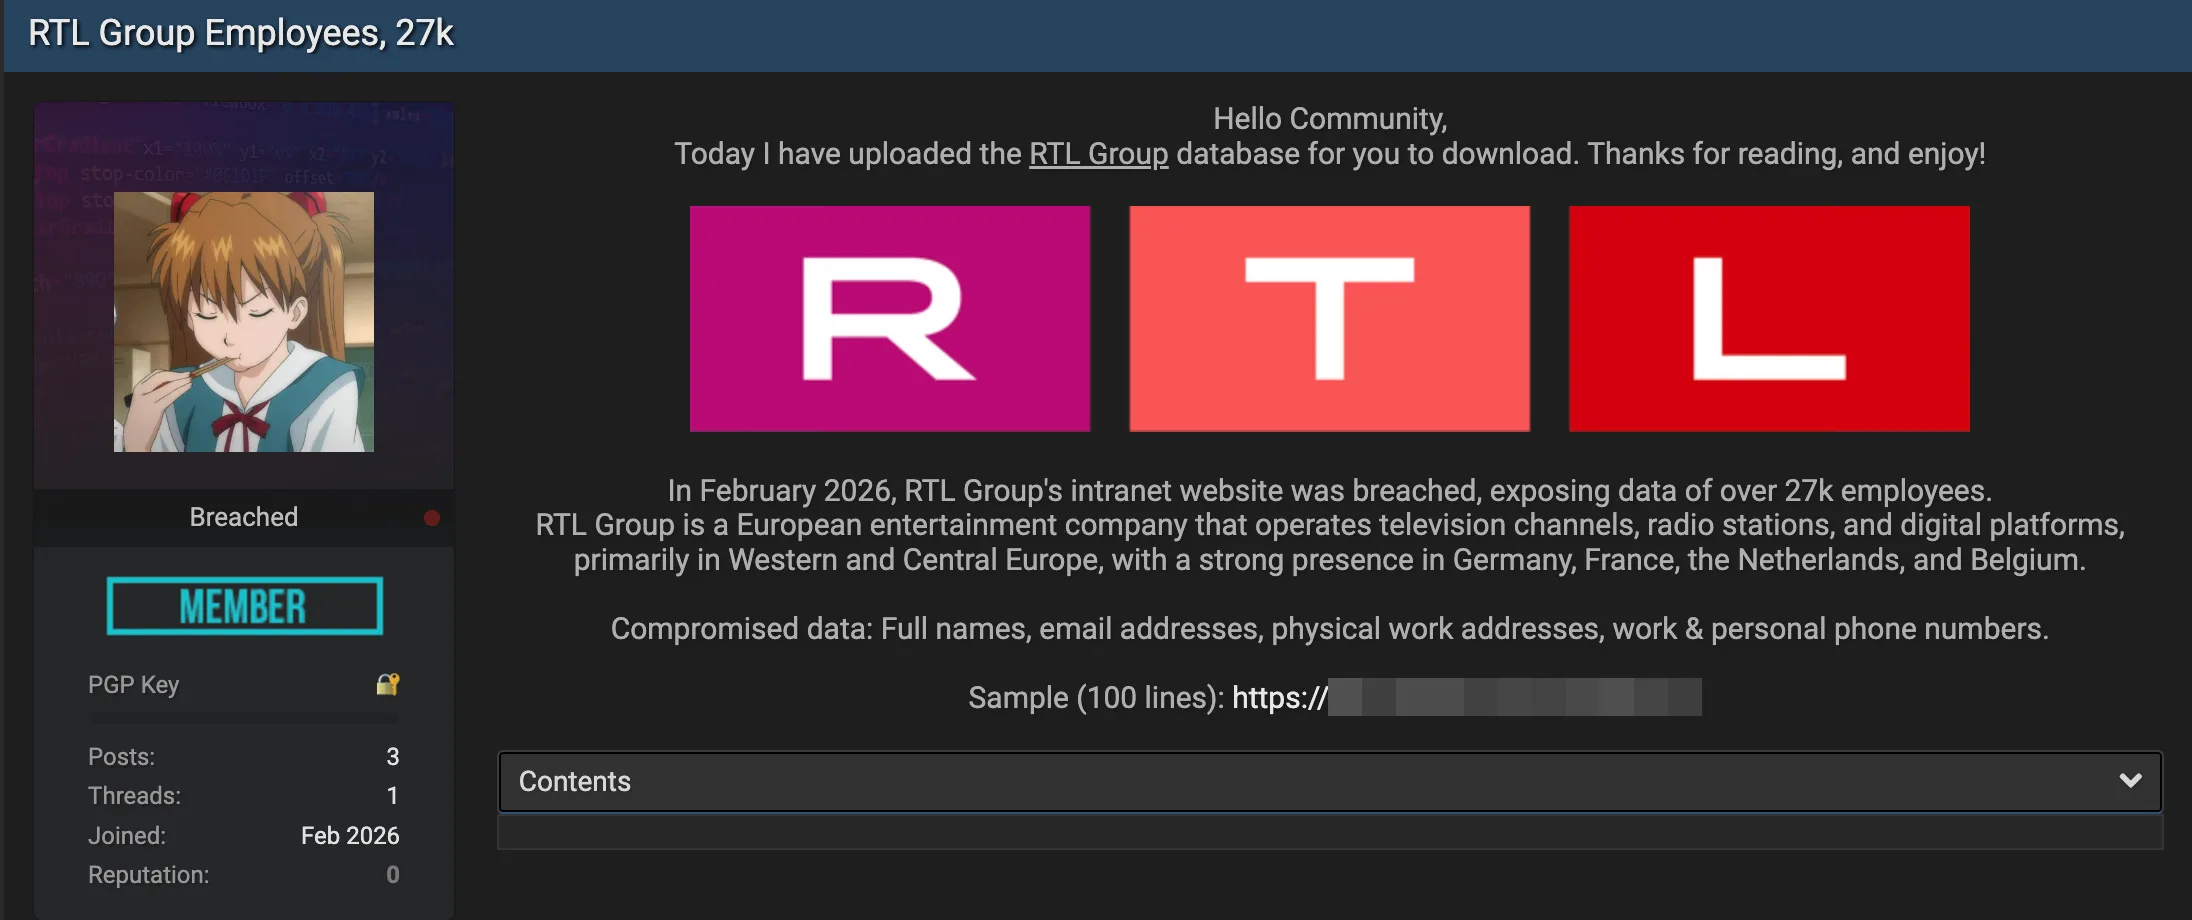Click the red L logo image
Viewport: 2192px width, 920px height.
click(1768, 319)
